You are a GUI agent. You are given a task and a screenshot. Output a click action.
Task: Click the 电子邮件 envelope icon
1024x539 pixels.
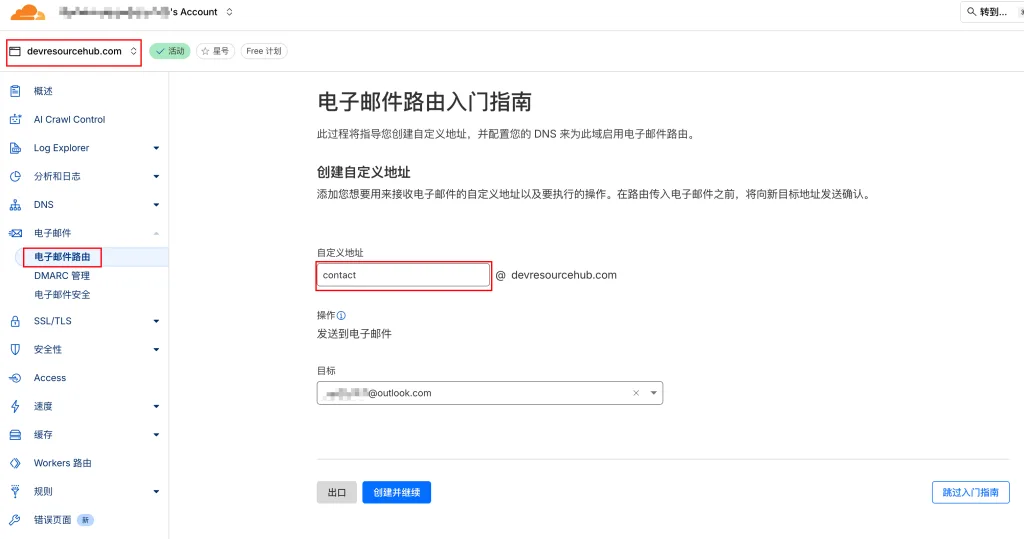pos(15,233)
